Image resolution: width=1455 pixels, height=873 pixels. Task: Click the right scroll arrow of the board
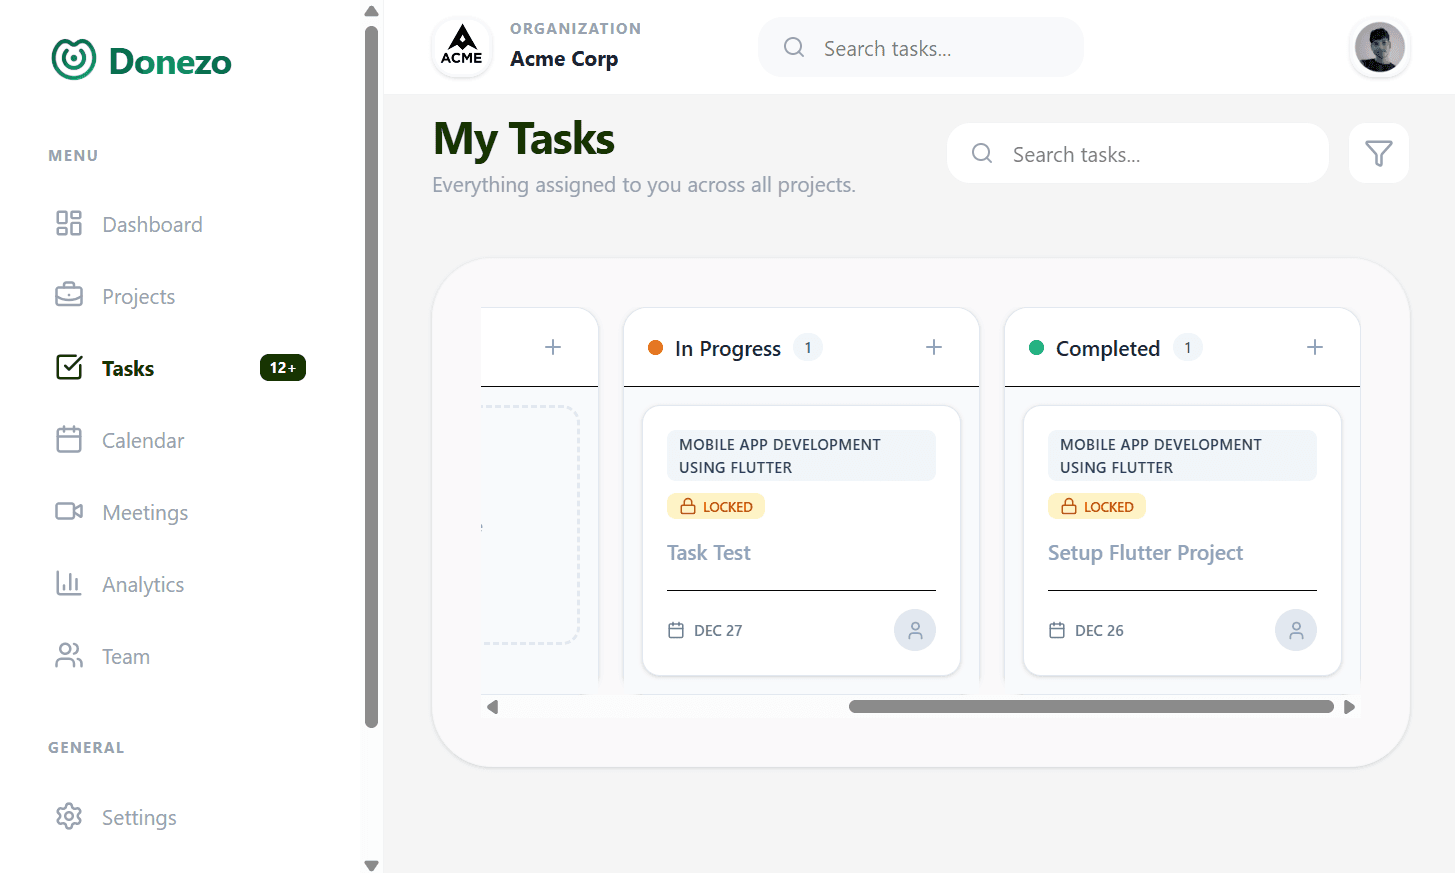pyautogui.click(x=1351, y=706)
